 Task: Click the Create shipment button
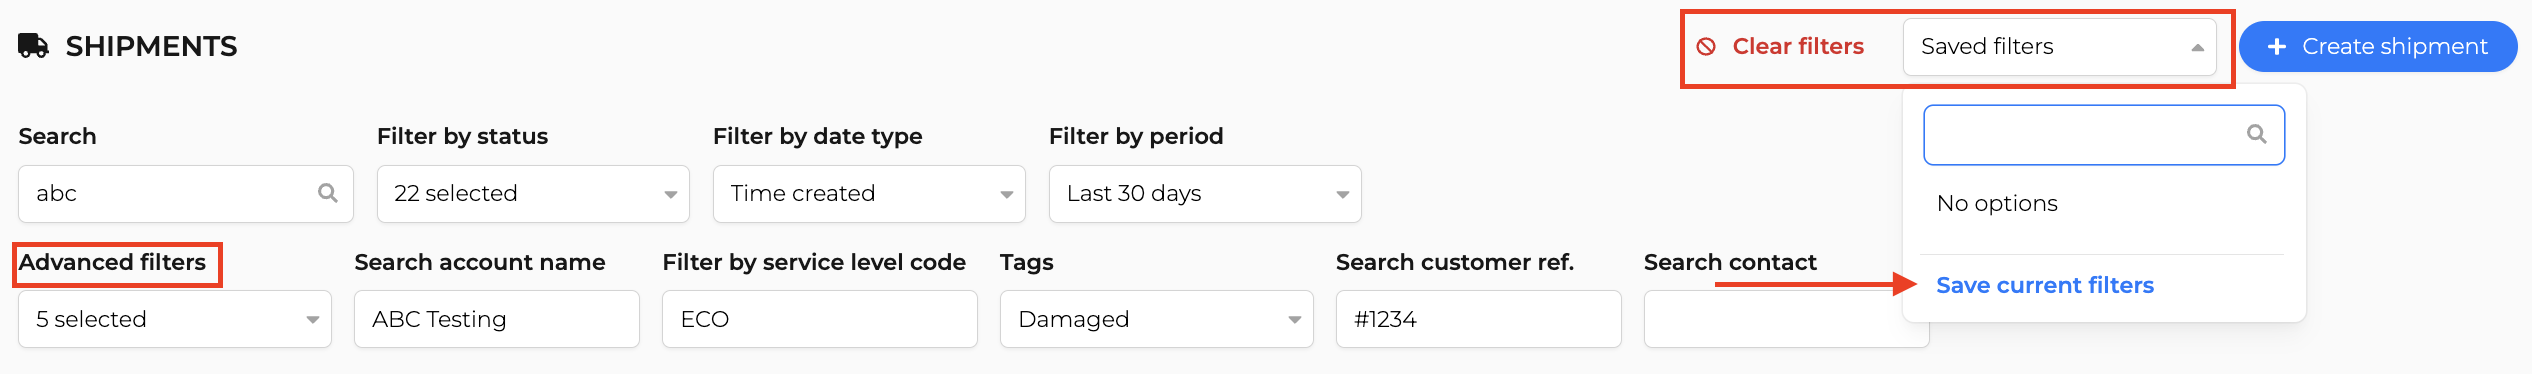(x=2378, y=47)
